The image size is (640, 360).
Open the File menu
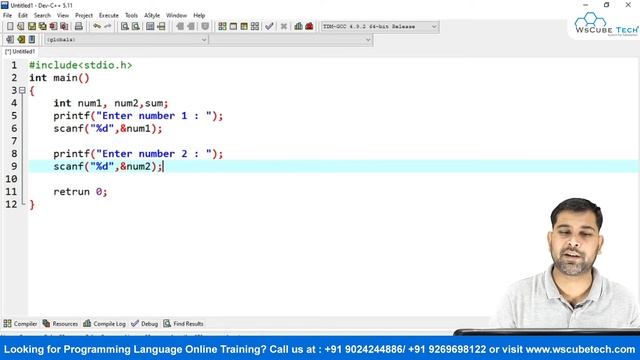(7, 16)
